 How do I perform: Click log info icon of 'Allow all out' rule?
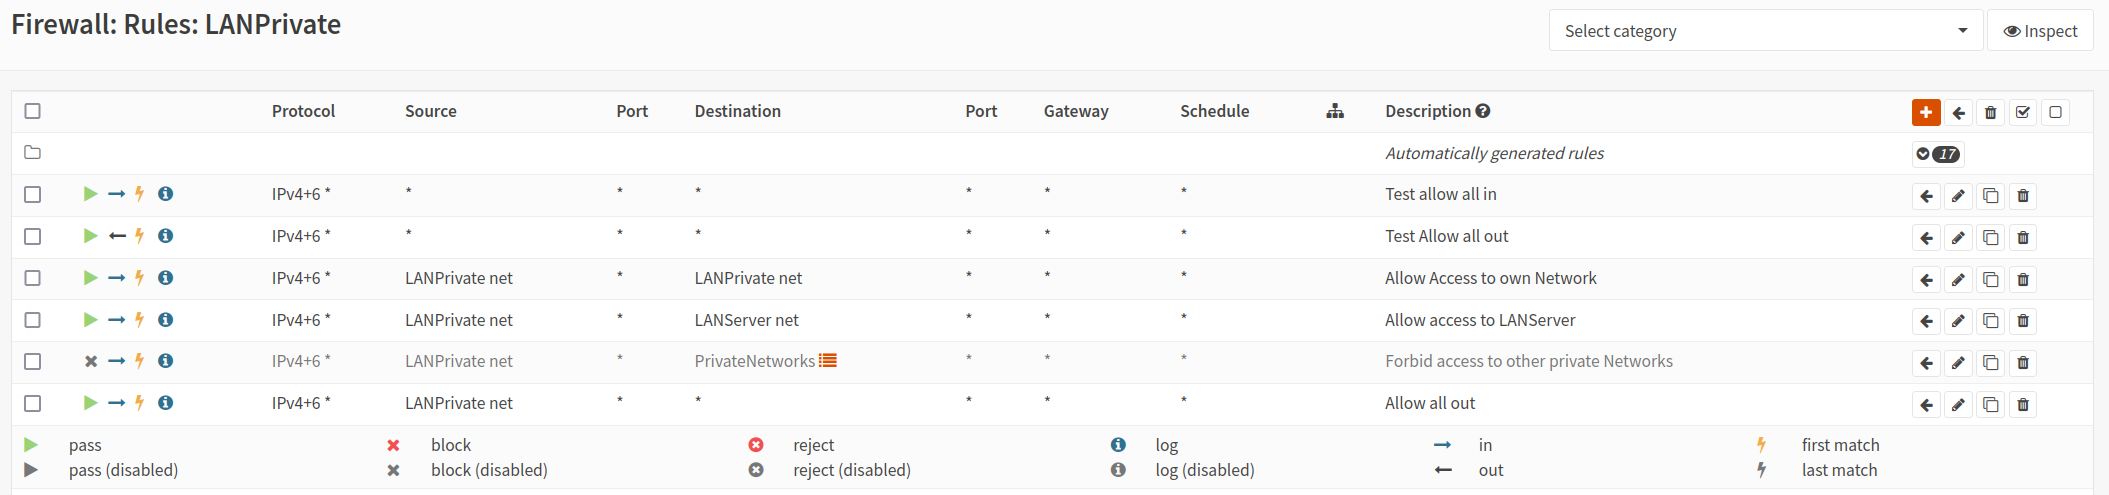(166, 403)
